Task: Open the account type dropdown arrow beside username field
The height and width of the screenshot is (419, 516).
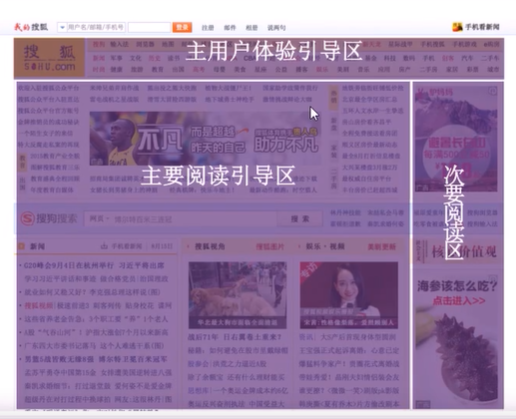Action: (62, 27)
